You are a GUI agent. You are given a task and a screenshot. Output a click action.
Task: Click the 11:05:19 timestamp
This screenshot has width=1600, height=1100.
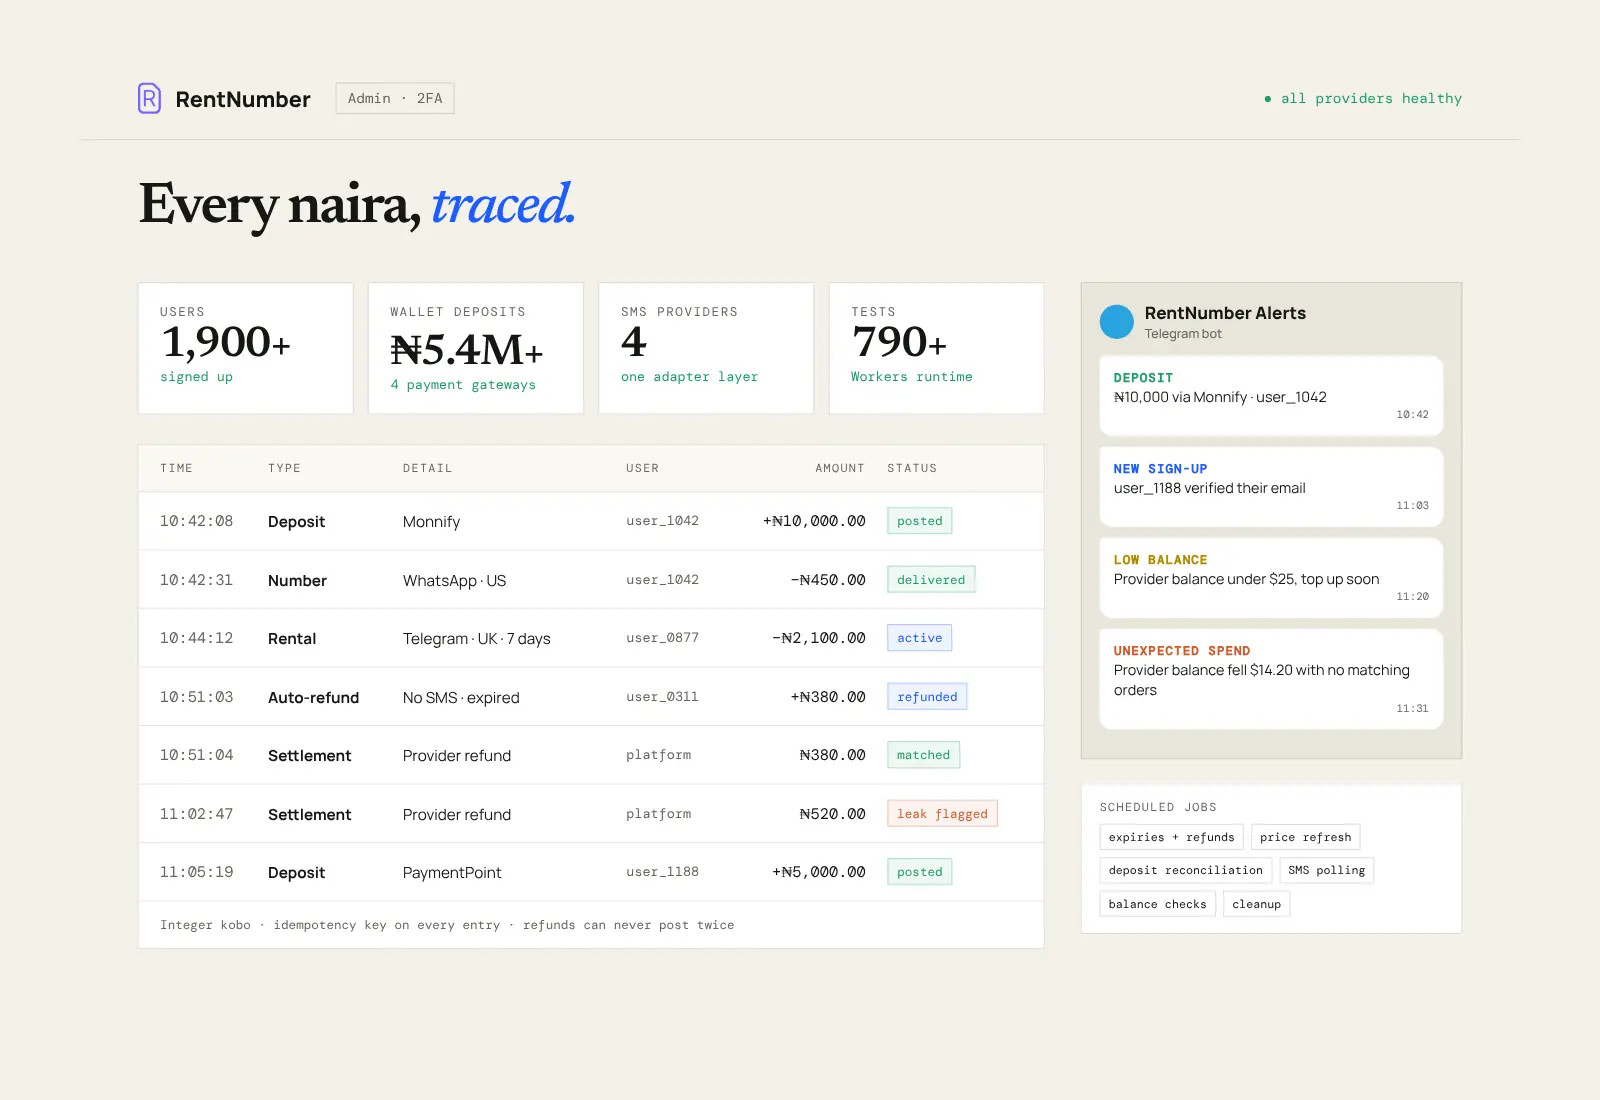tap(196, 872)
